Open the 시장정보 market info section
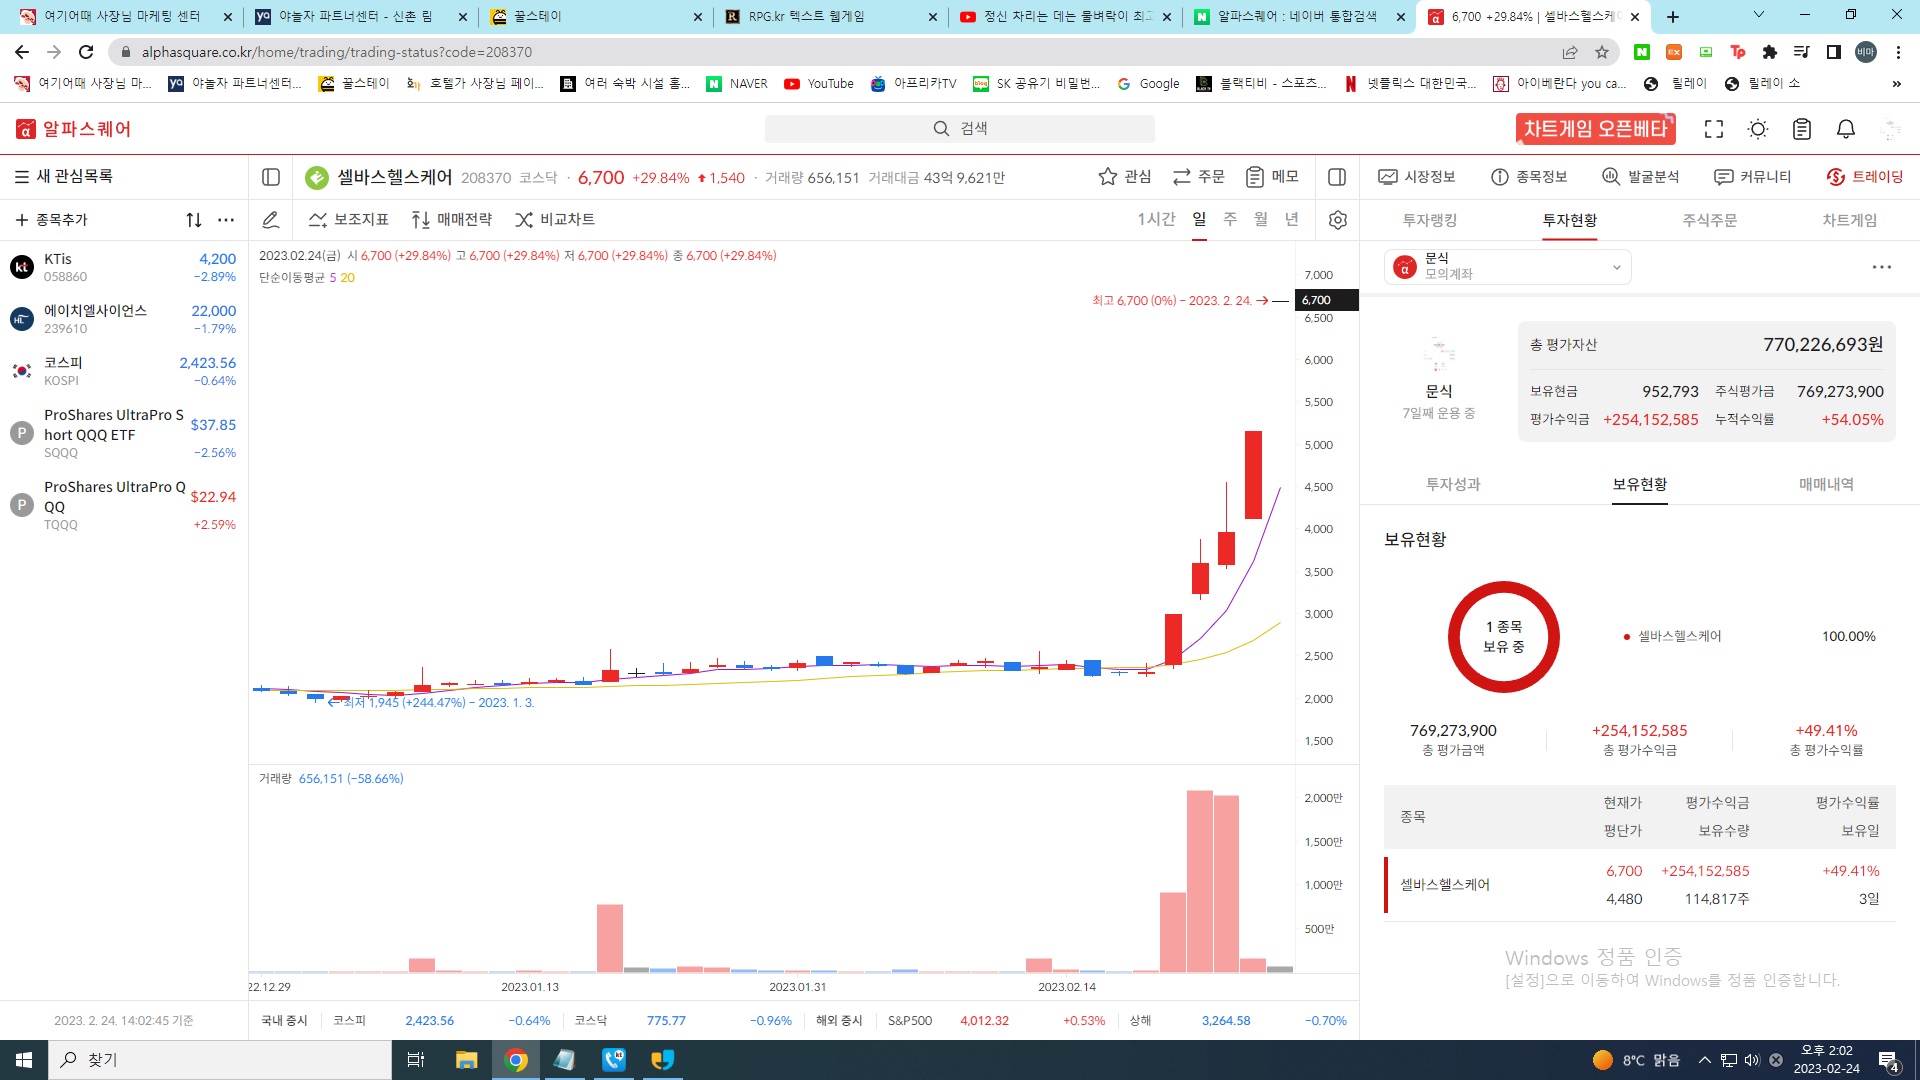The width and height of the screenshot is (1920, 1080). coord(1417,177)
